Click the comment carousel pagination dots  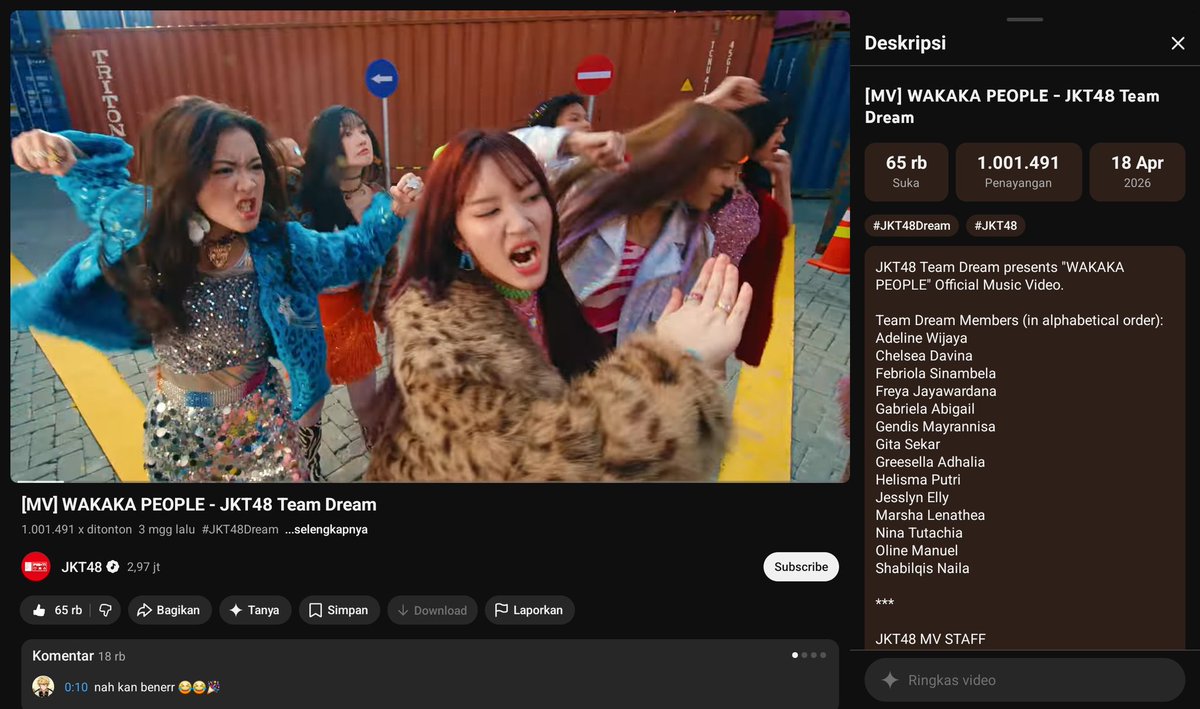[809, 655]
